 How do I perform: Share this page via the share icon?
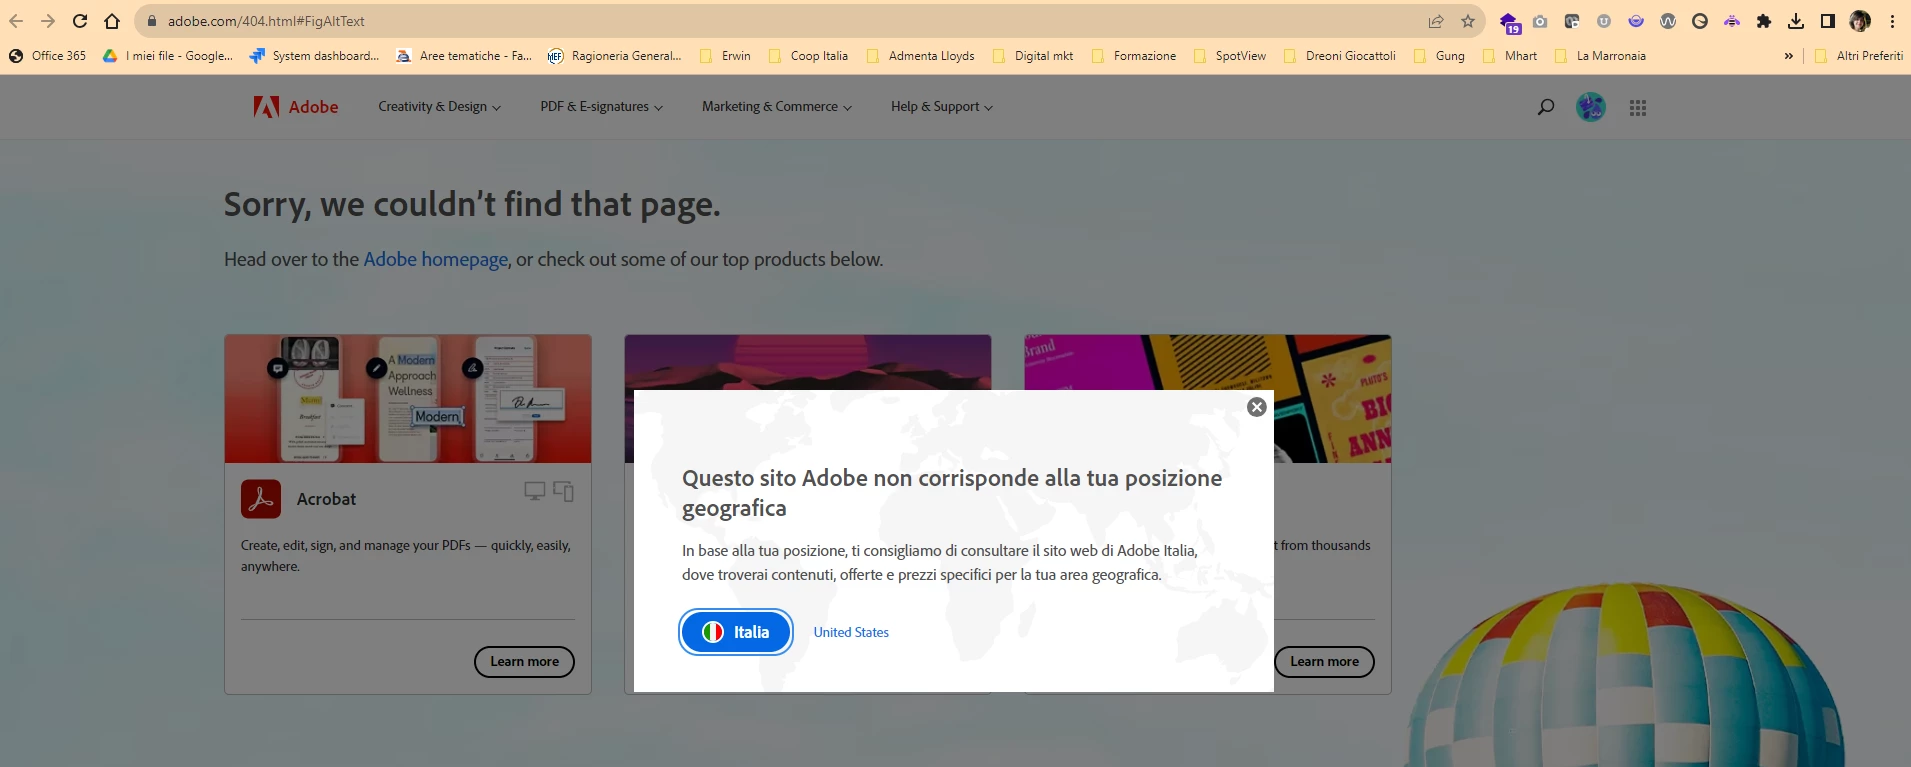tap(1436, 21)
